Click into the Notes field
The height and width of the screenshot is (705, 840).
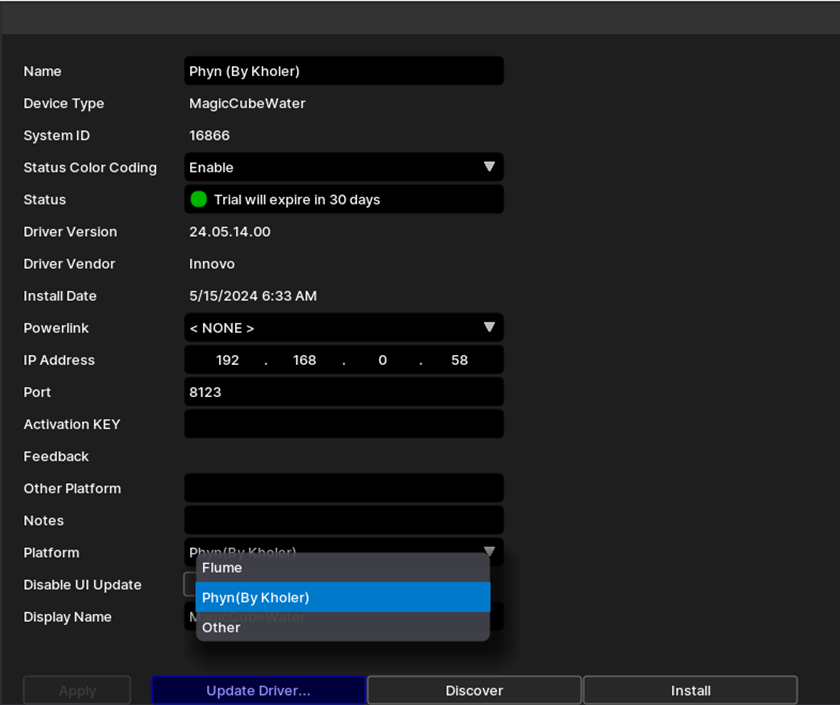click(x=343, y=521)
